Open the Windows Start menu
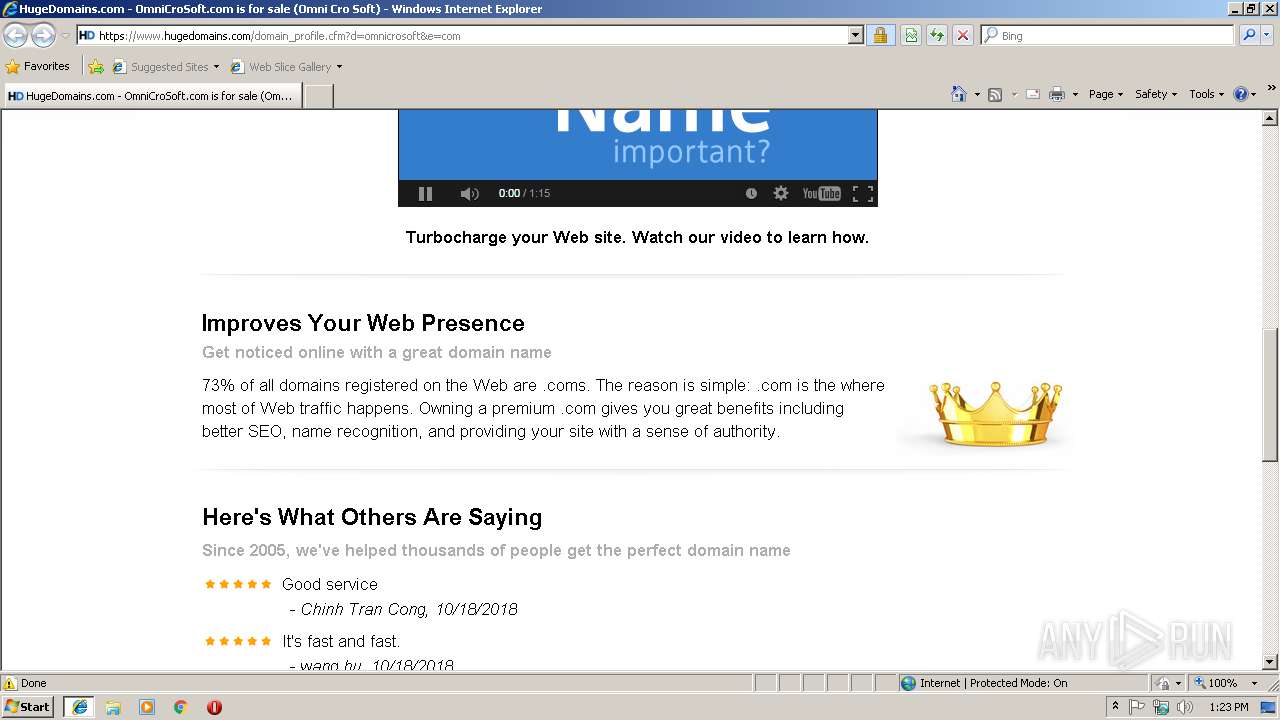The height and width of the screenshot is (720, 1280). tap(28, 706)
